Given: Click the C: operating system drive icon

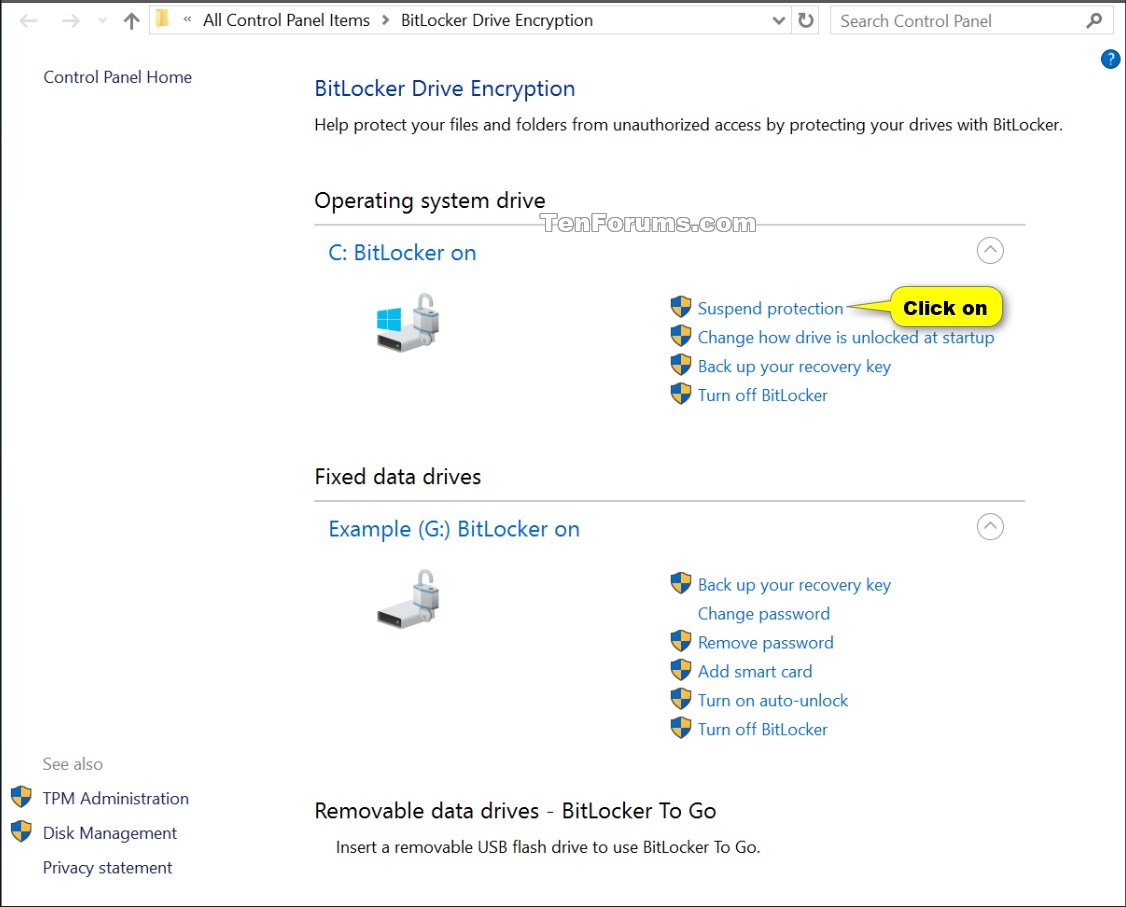Looking at the screenshot, I should pos(408,322).
